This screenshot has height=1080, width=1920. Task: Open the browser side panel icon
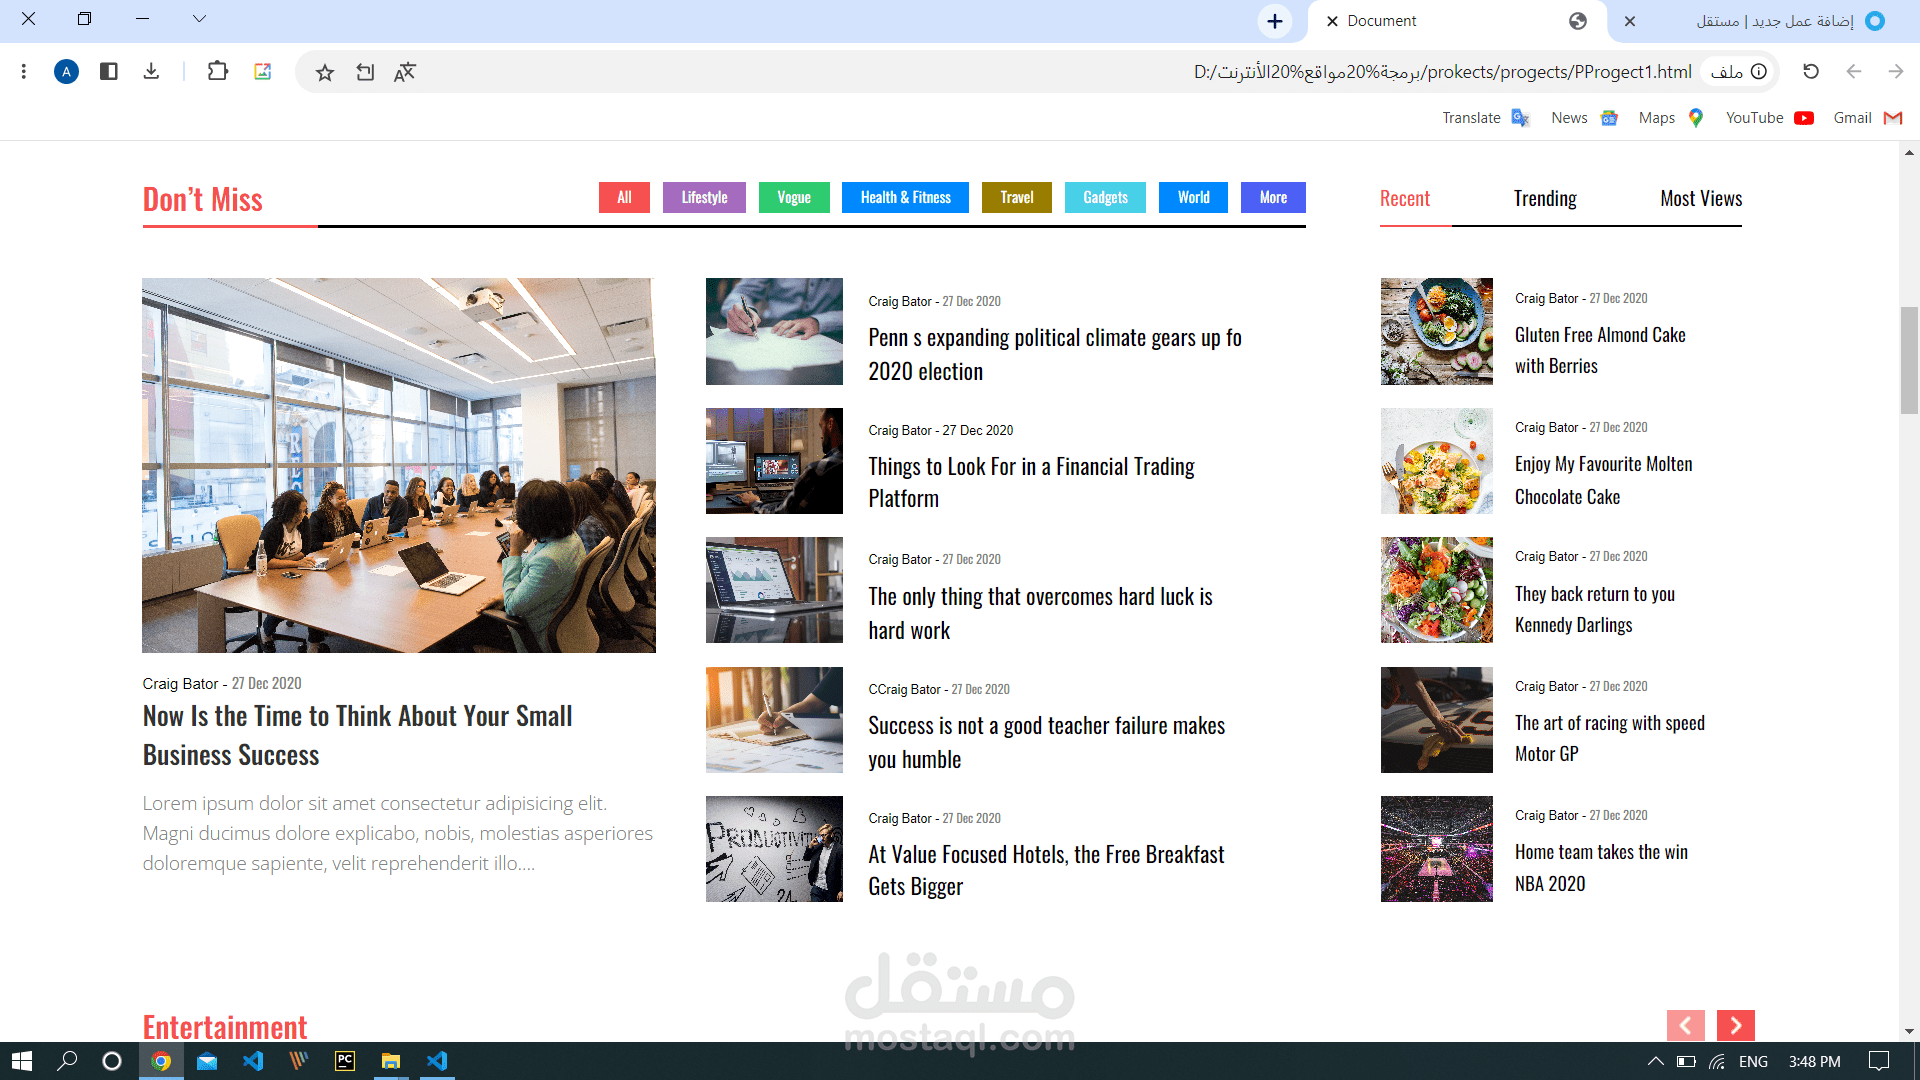pyautogui.click(x=109, y=71)
